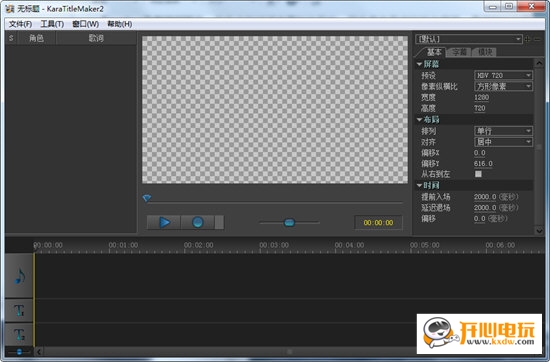Click the 高度 value 720
Image resolution: width=550 pixels, height=362 pixels.
coord(479,108)
